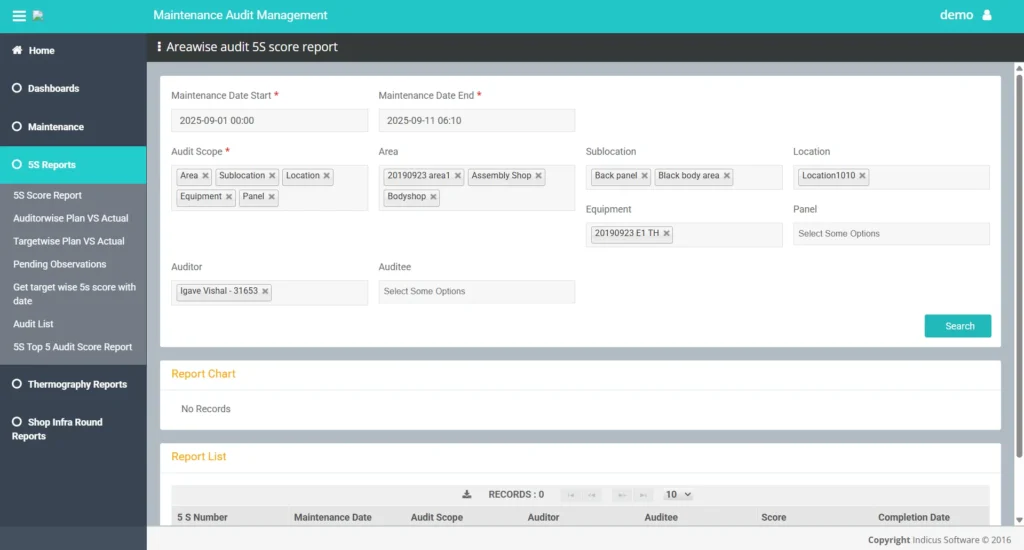Remove the Location1010 tag
1024x550 pixels.
point(863,176)
